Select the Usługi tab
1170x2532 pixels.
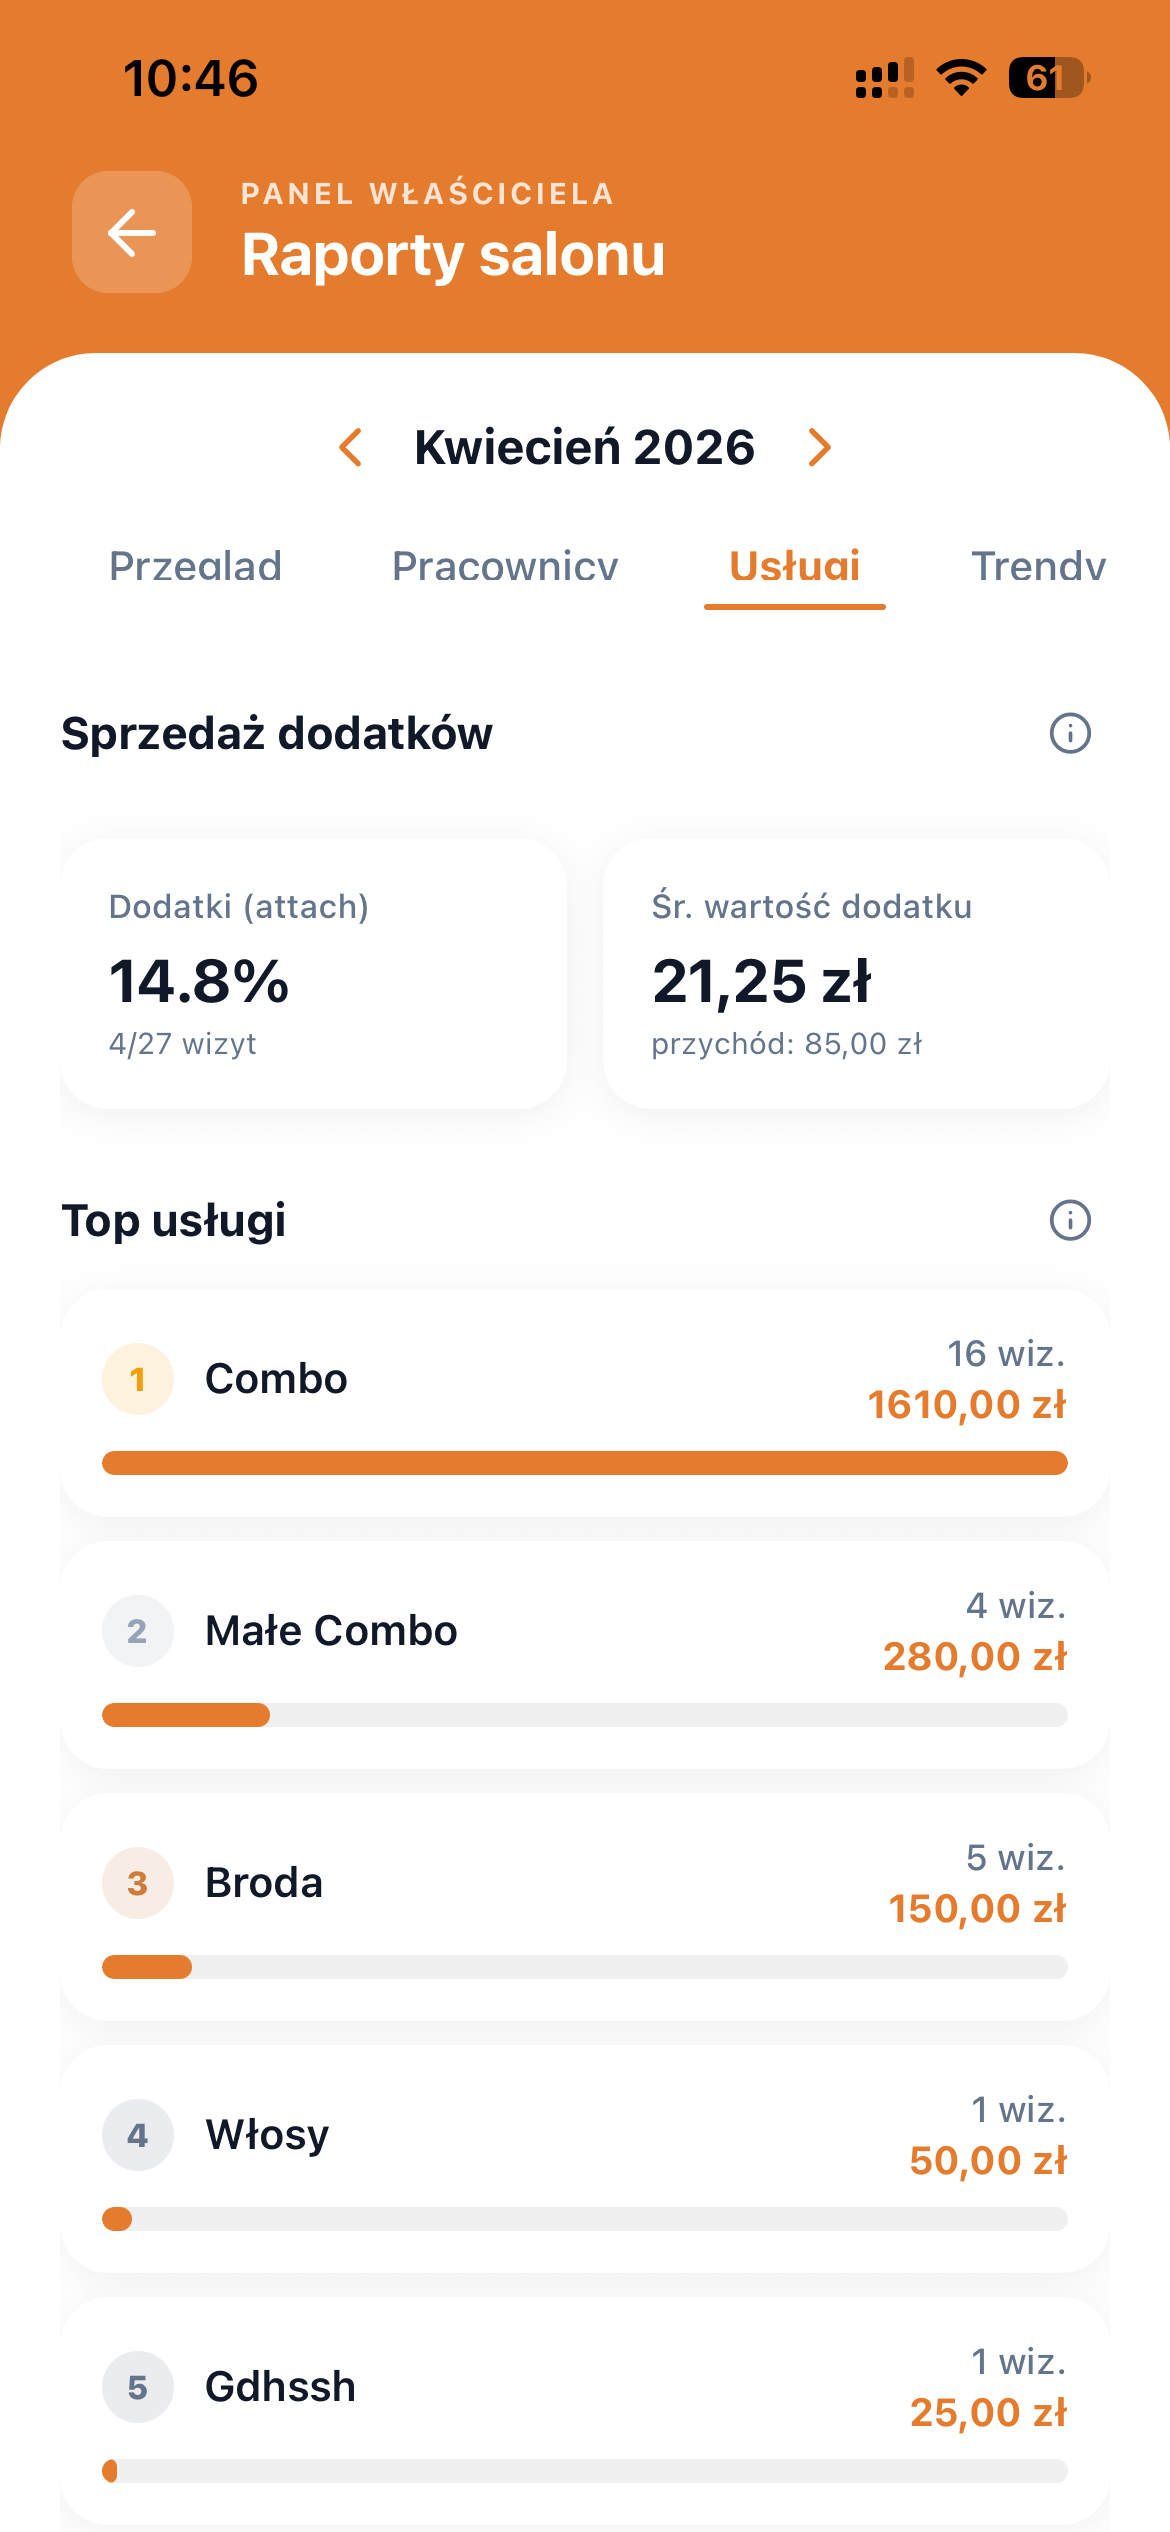coord(795,566)
